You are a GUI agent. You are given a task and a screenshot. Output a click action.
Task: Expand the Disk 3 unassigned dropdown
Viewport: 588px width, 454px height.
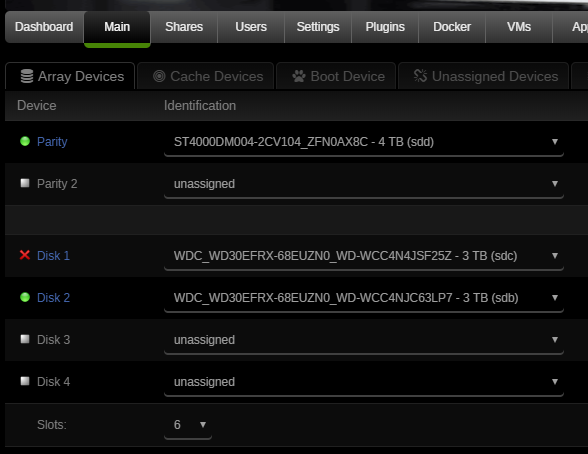(364, 340)
